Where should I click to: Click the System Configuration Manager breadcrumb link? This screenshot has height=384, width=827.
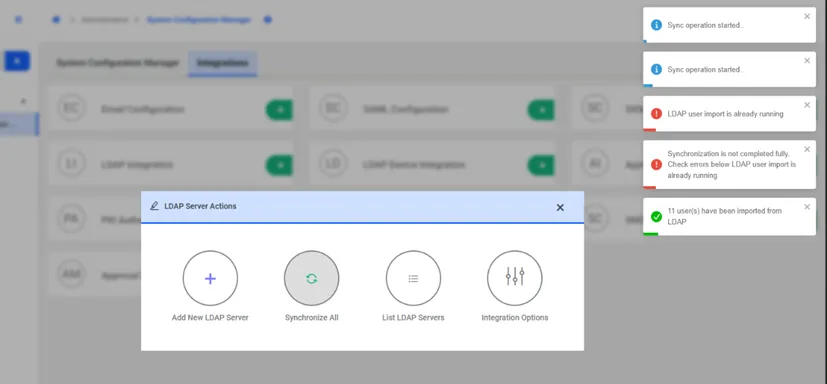coord(199,20)
